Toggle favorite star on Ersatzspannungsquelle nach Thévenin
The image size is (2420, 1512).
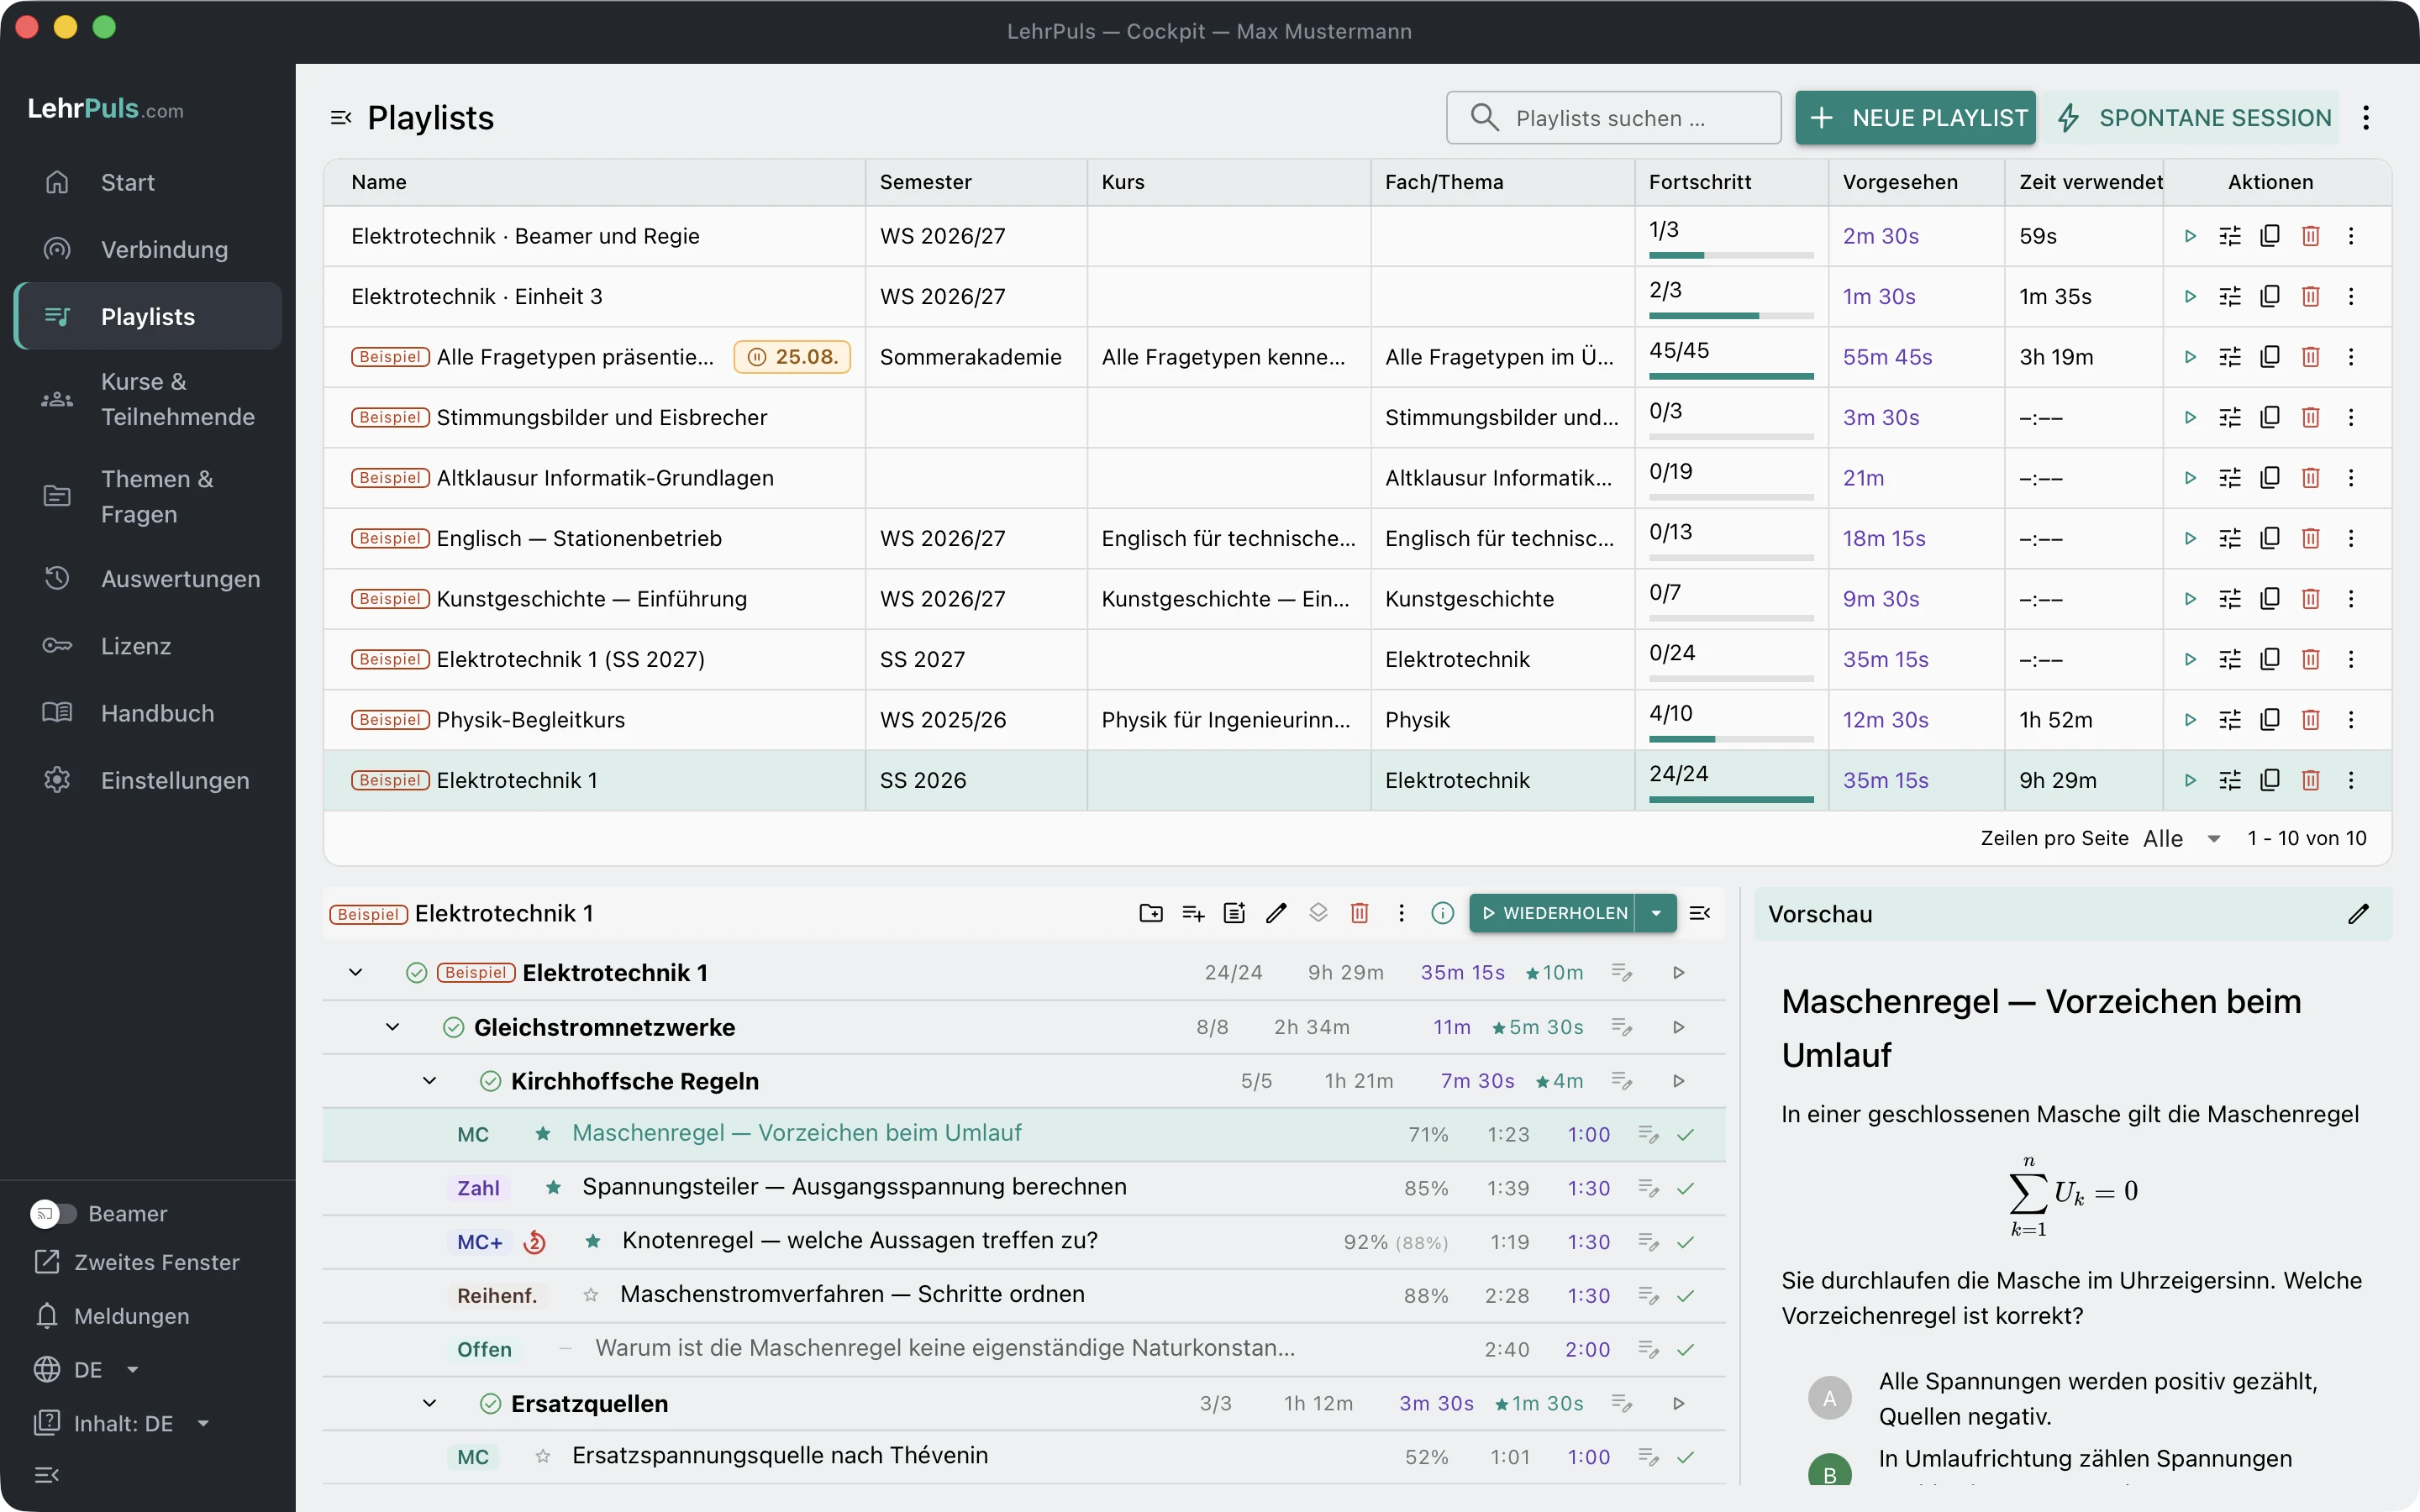coord(543,1457)
